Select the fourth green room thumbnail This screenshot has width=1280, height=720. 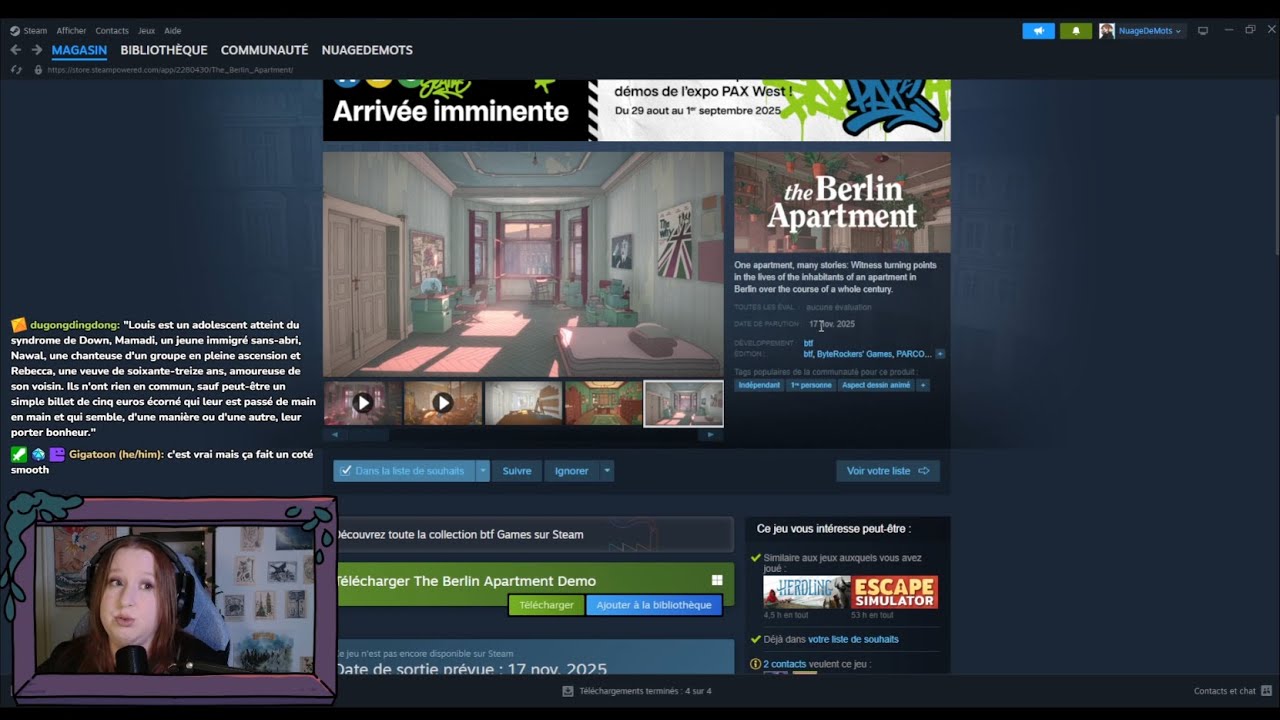pyautogui.click(x=603, y=403)
